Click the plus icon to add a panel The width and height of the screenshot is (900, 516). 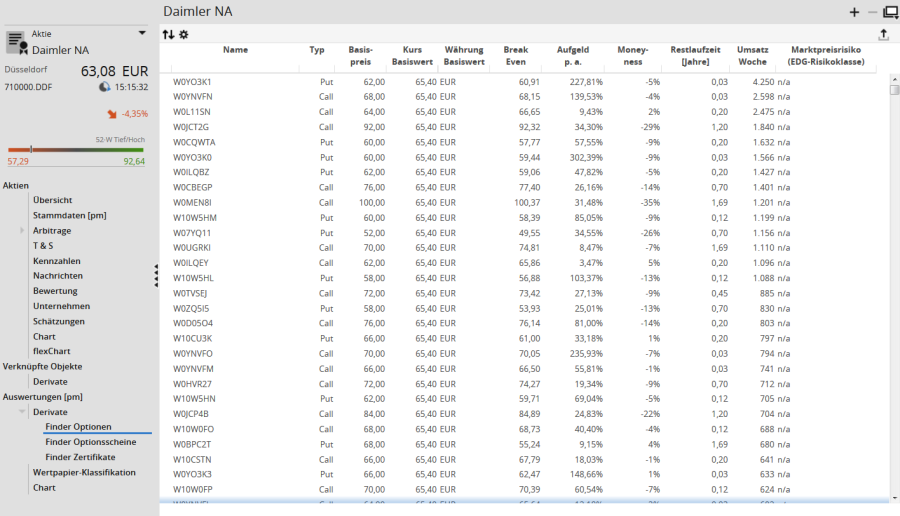pos(854,12)
